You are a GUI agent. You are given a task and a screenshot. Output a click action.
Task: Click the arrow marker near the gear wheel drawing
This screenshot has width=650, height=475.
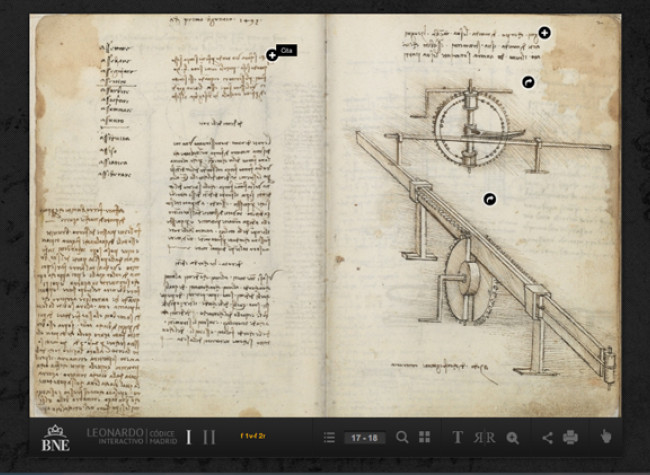pyautogui.click(x=528, y=82)
